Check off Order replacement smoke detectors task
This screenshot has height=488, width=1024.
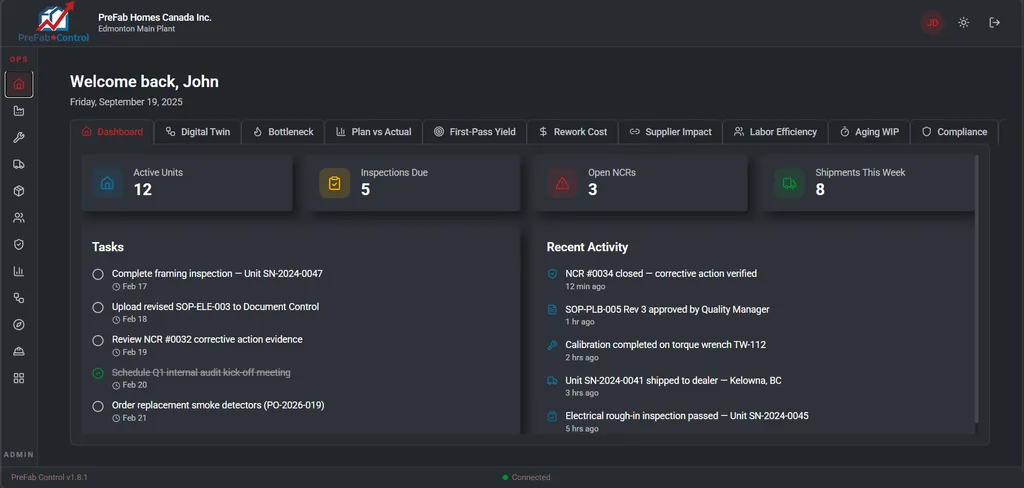(98, 406)
